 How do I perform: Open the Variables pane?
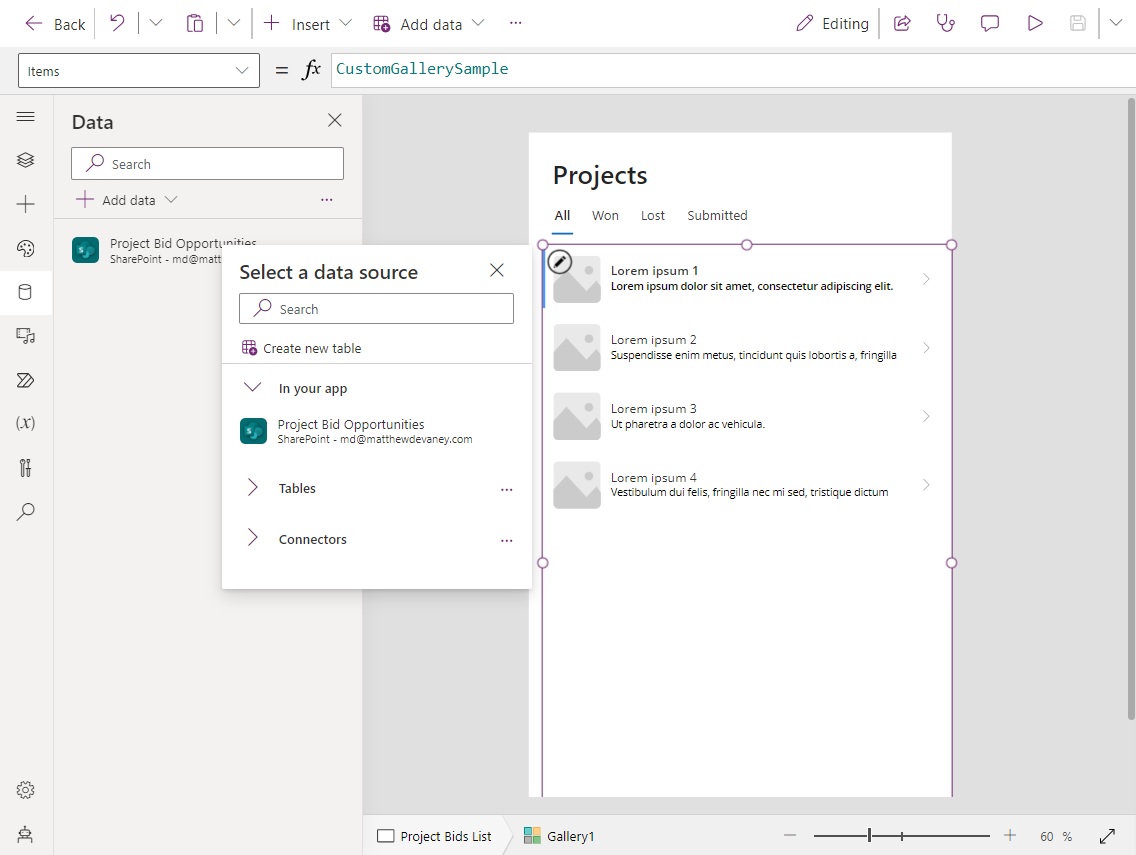25,424
